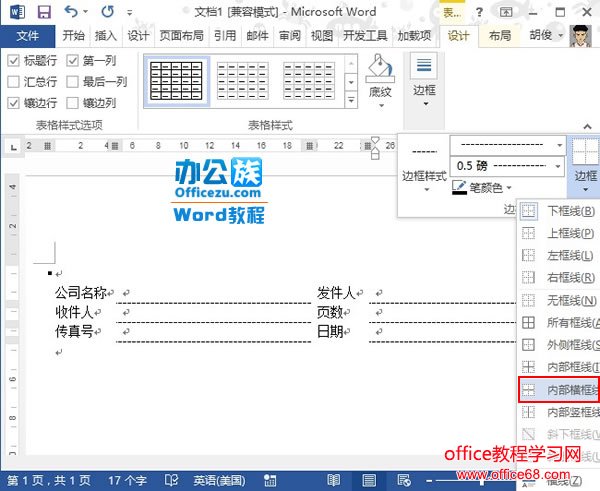The width and height of the screenshot is (600, 491).
Task: Switch to the table tools 布局 Layout tab
Action: tap(500, 36)
